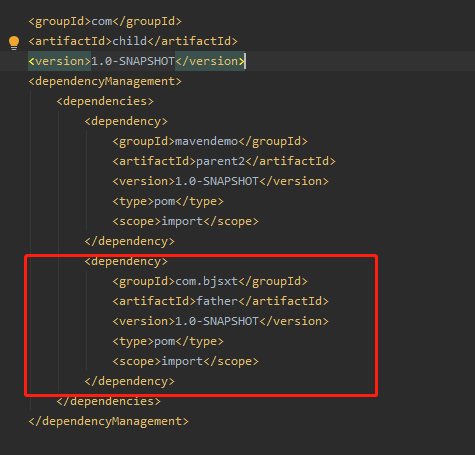The width and height of the screenshot is (475, 455).
Task: Click the highlighted closing version tag
Action: click(210, 61)
